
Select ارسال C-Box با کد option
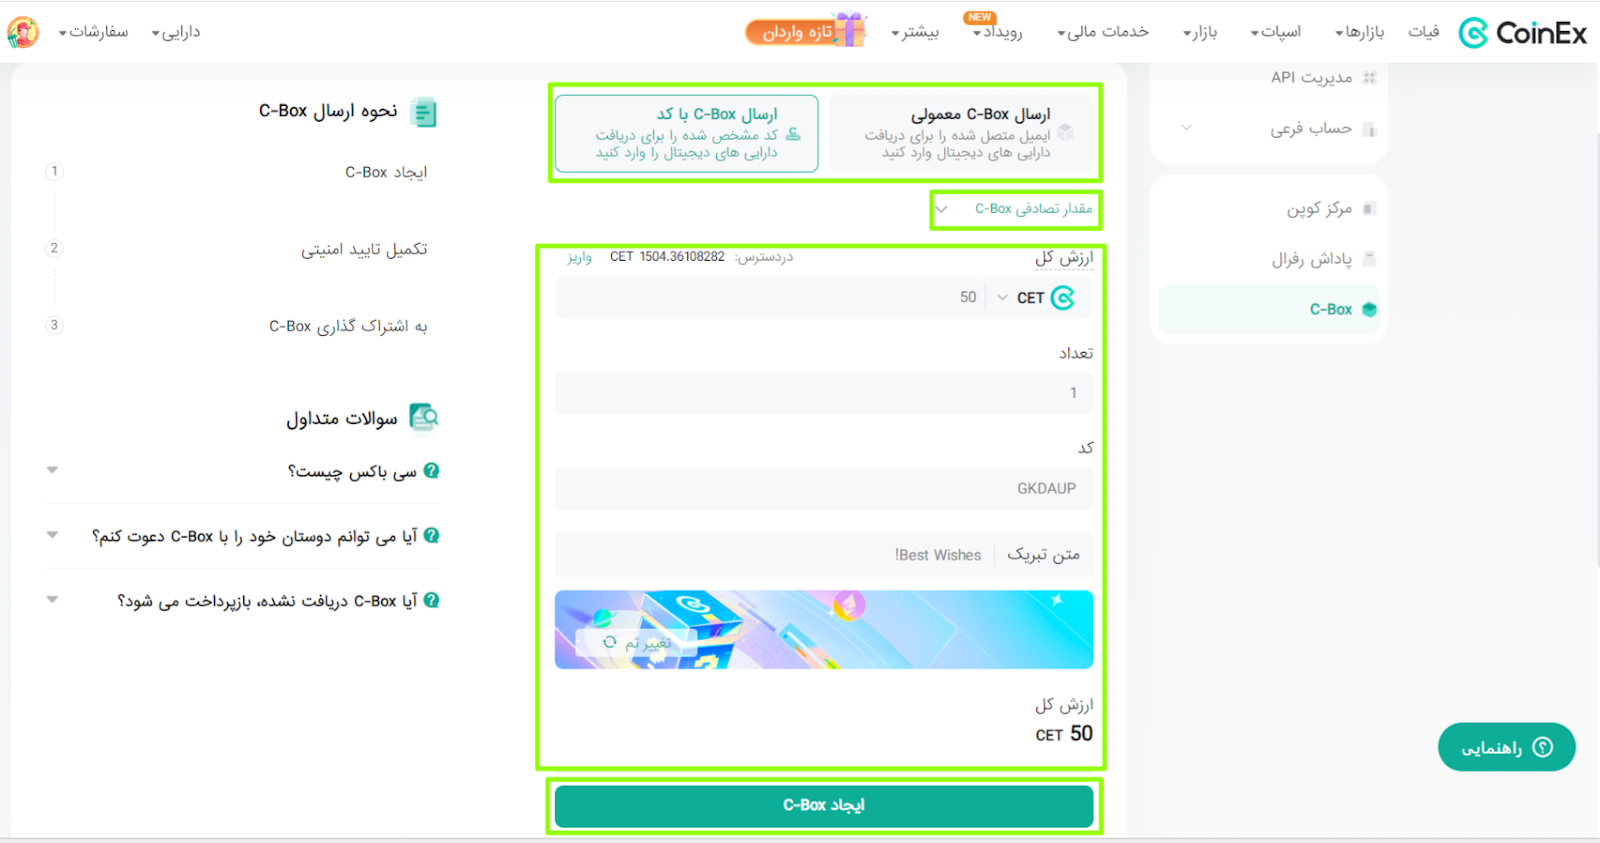tap(687, 133)
